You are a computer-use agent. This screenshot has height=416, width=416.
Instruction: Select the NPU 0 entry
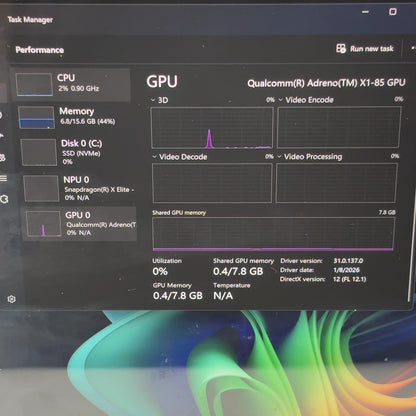click(79, 188)
